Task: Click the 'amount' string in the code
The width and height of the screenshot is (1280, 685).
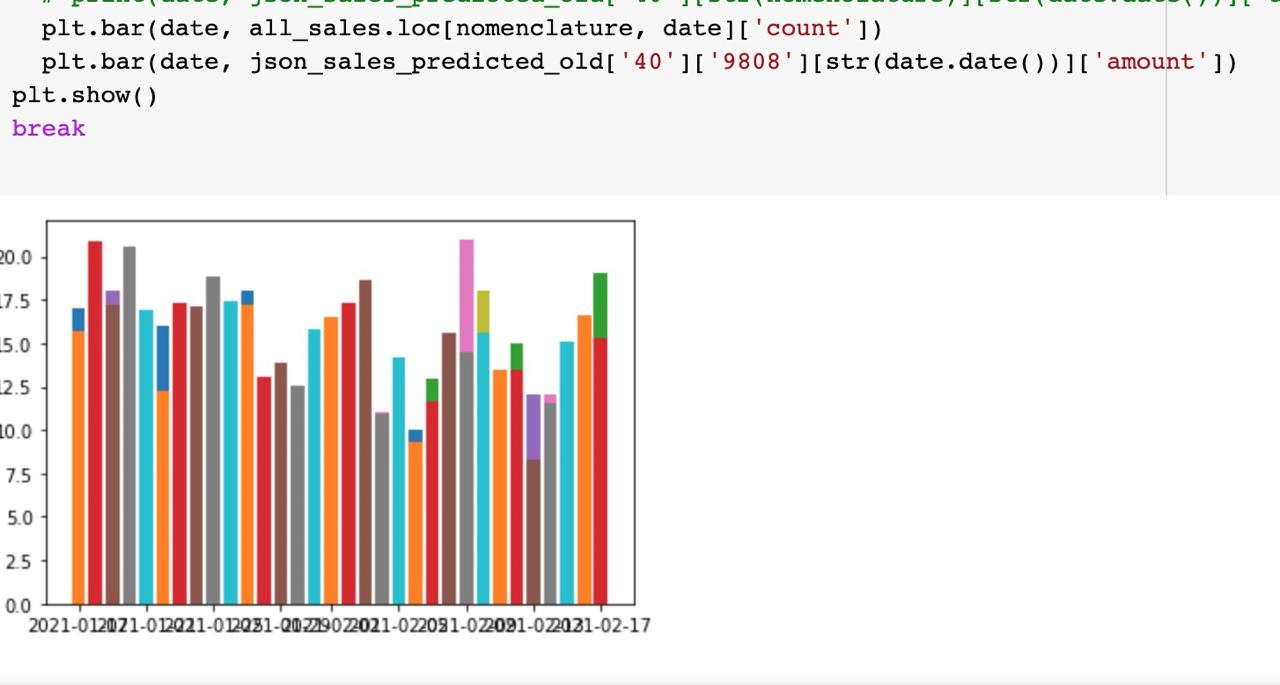Action: tap(1152, 62)
